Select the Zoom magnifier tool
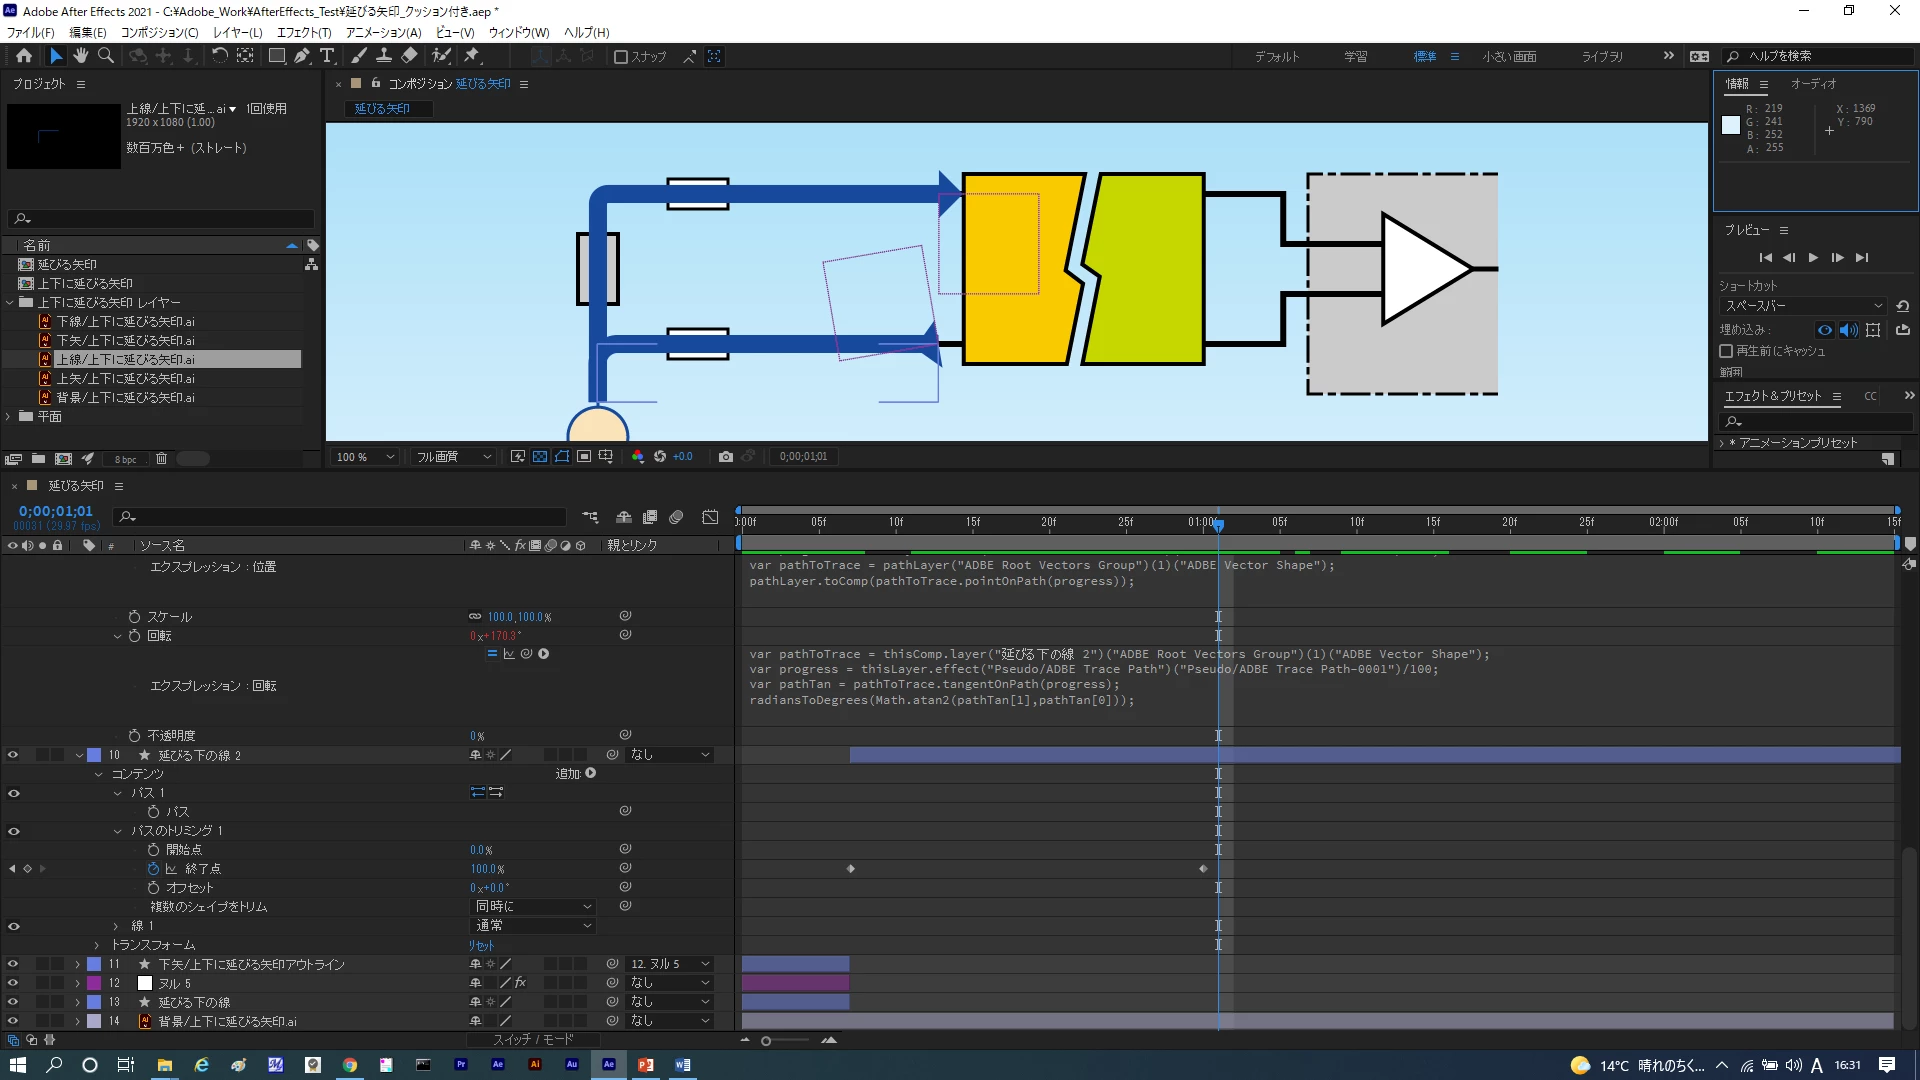Viewport: 1920px width, 1080px height. pos(106,56)
